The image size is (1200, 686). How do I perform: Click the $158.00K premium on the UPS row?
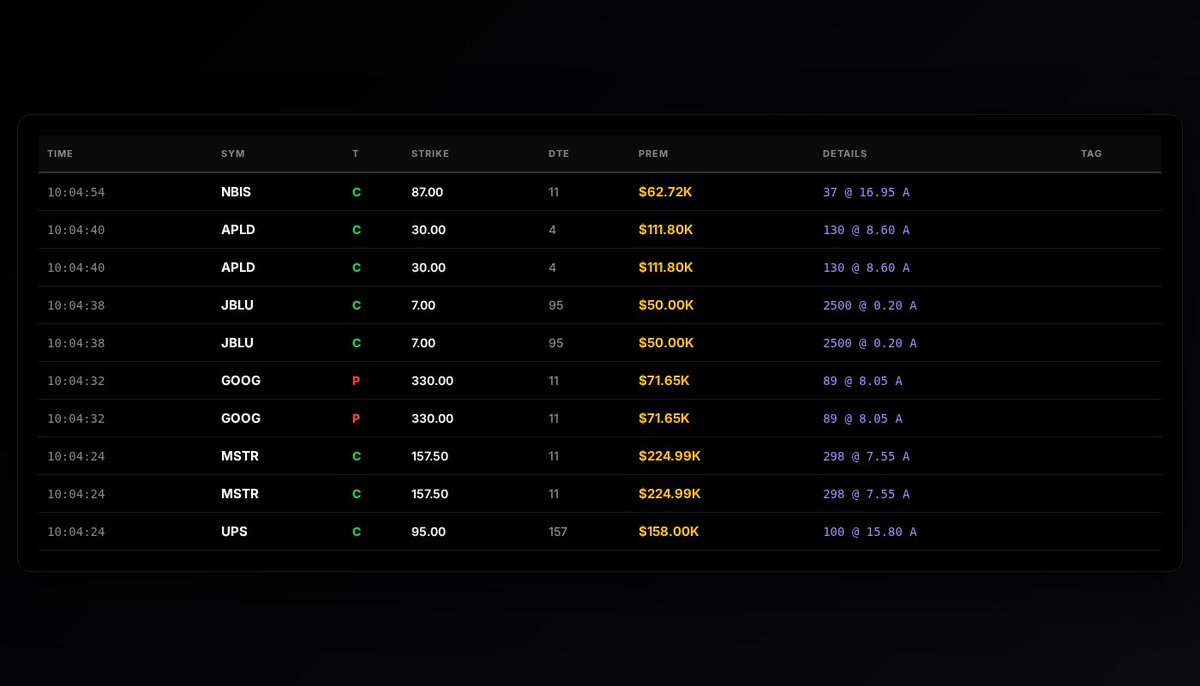click(x=668, y=532)
